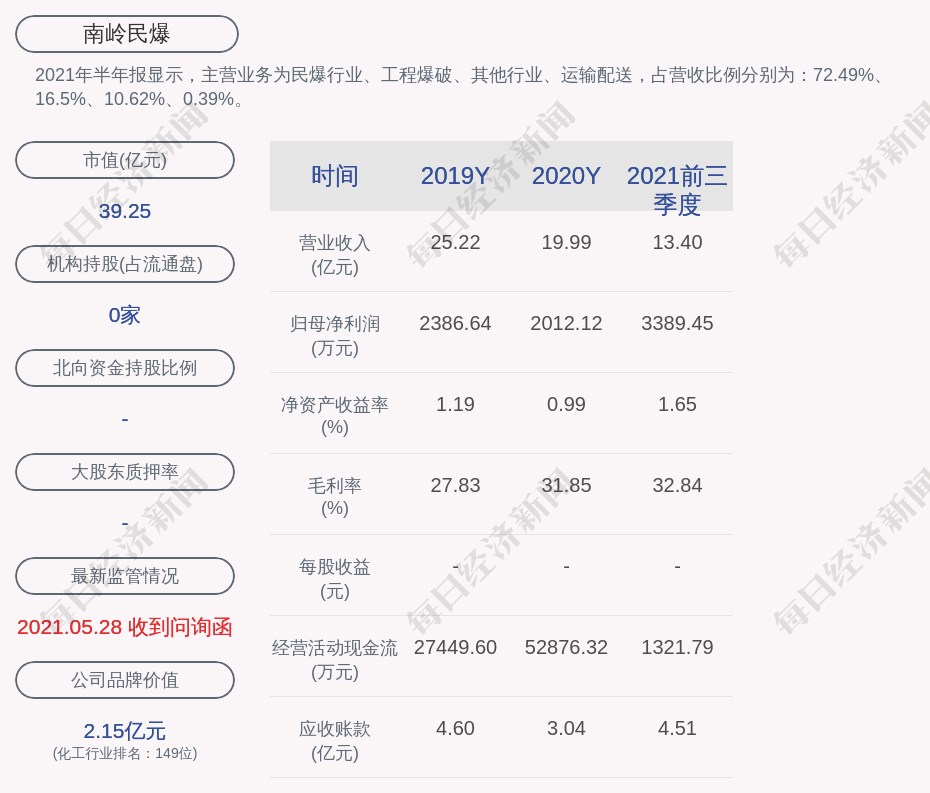The width and height of the screenshot is (930, 793).
Task: Click the 营业收入(亿元) row label
Action: (335, 255)
